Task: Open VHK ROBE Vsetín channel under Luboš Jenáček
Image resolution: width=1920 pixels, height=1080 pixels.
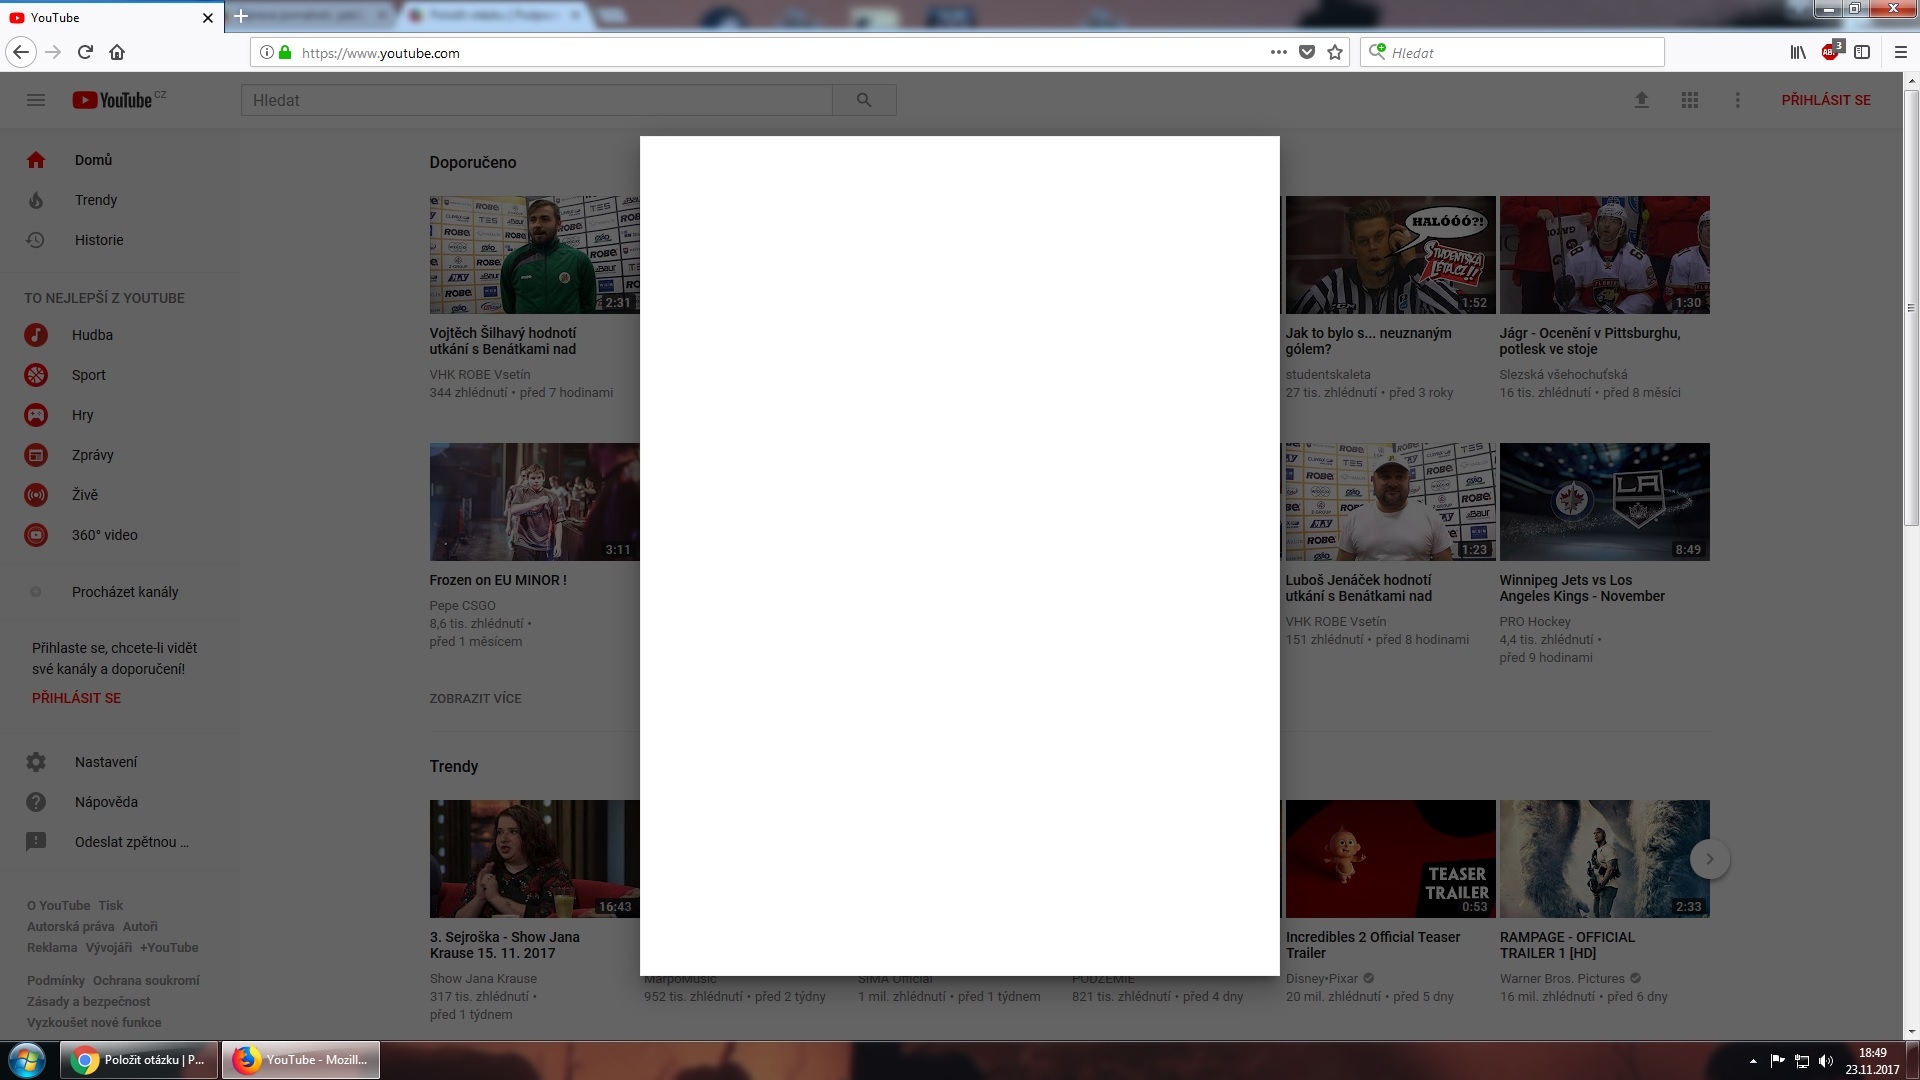Action: coord(1336,622)
